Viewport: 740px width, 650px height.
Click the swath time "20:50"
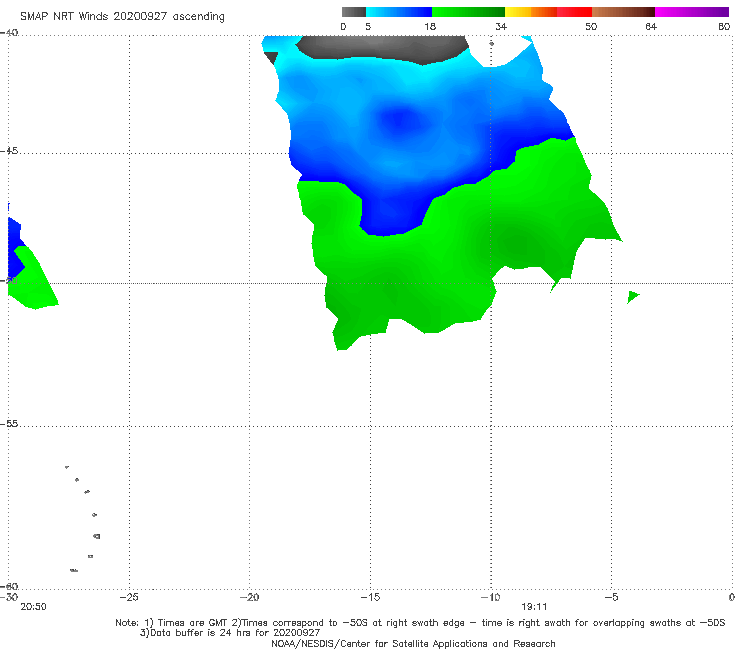34,607
